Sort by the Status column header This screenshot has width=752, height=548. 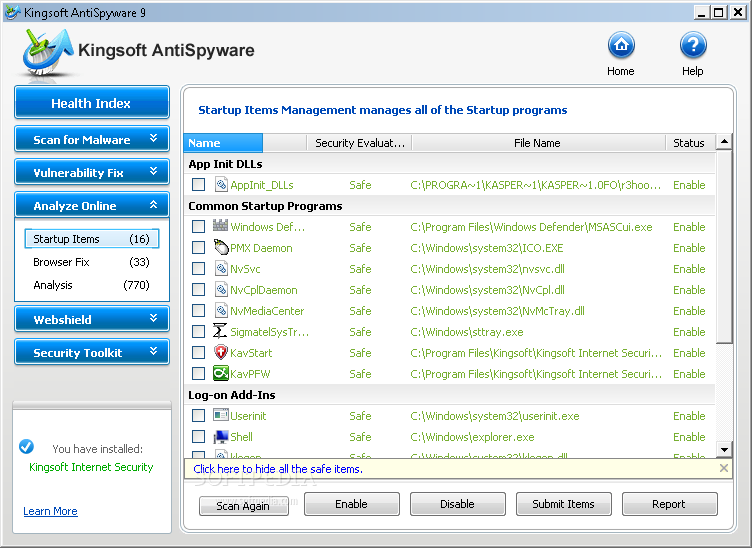point(690,143)
